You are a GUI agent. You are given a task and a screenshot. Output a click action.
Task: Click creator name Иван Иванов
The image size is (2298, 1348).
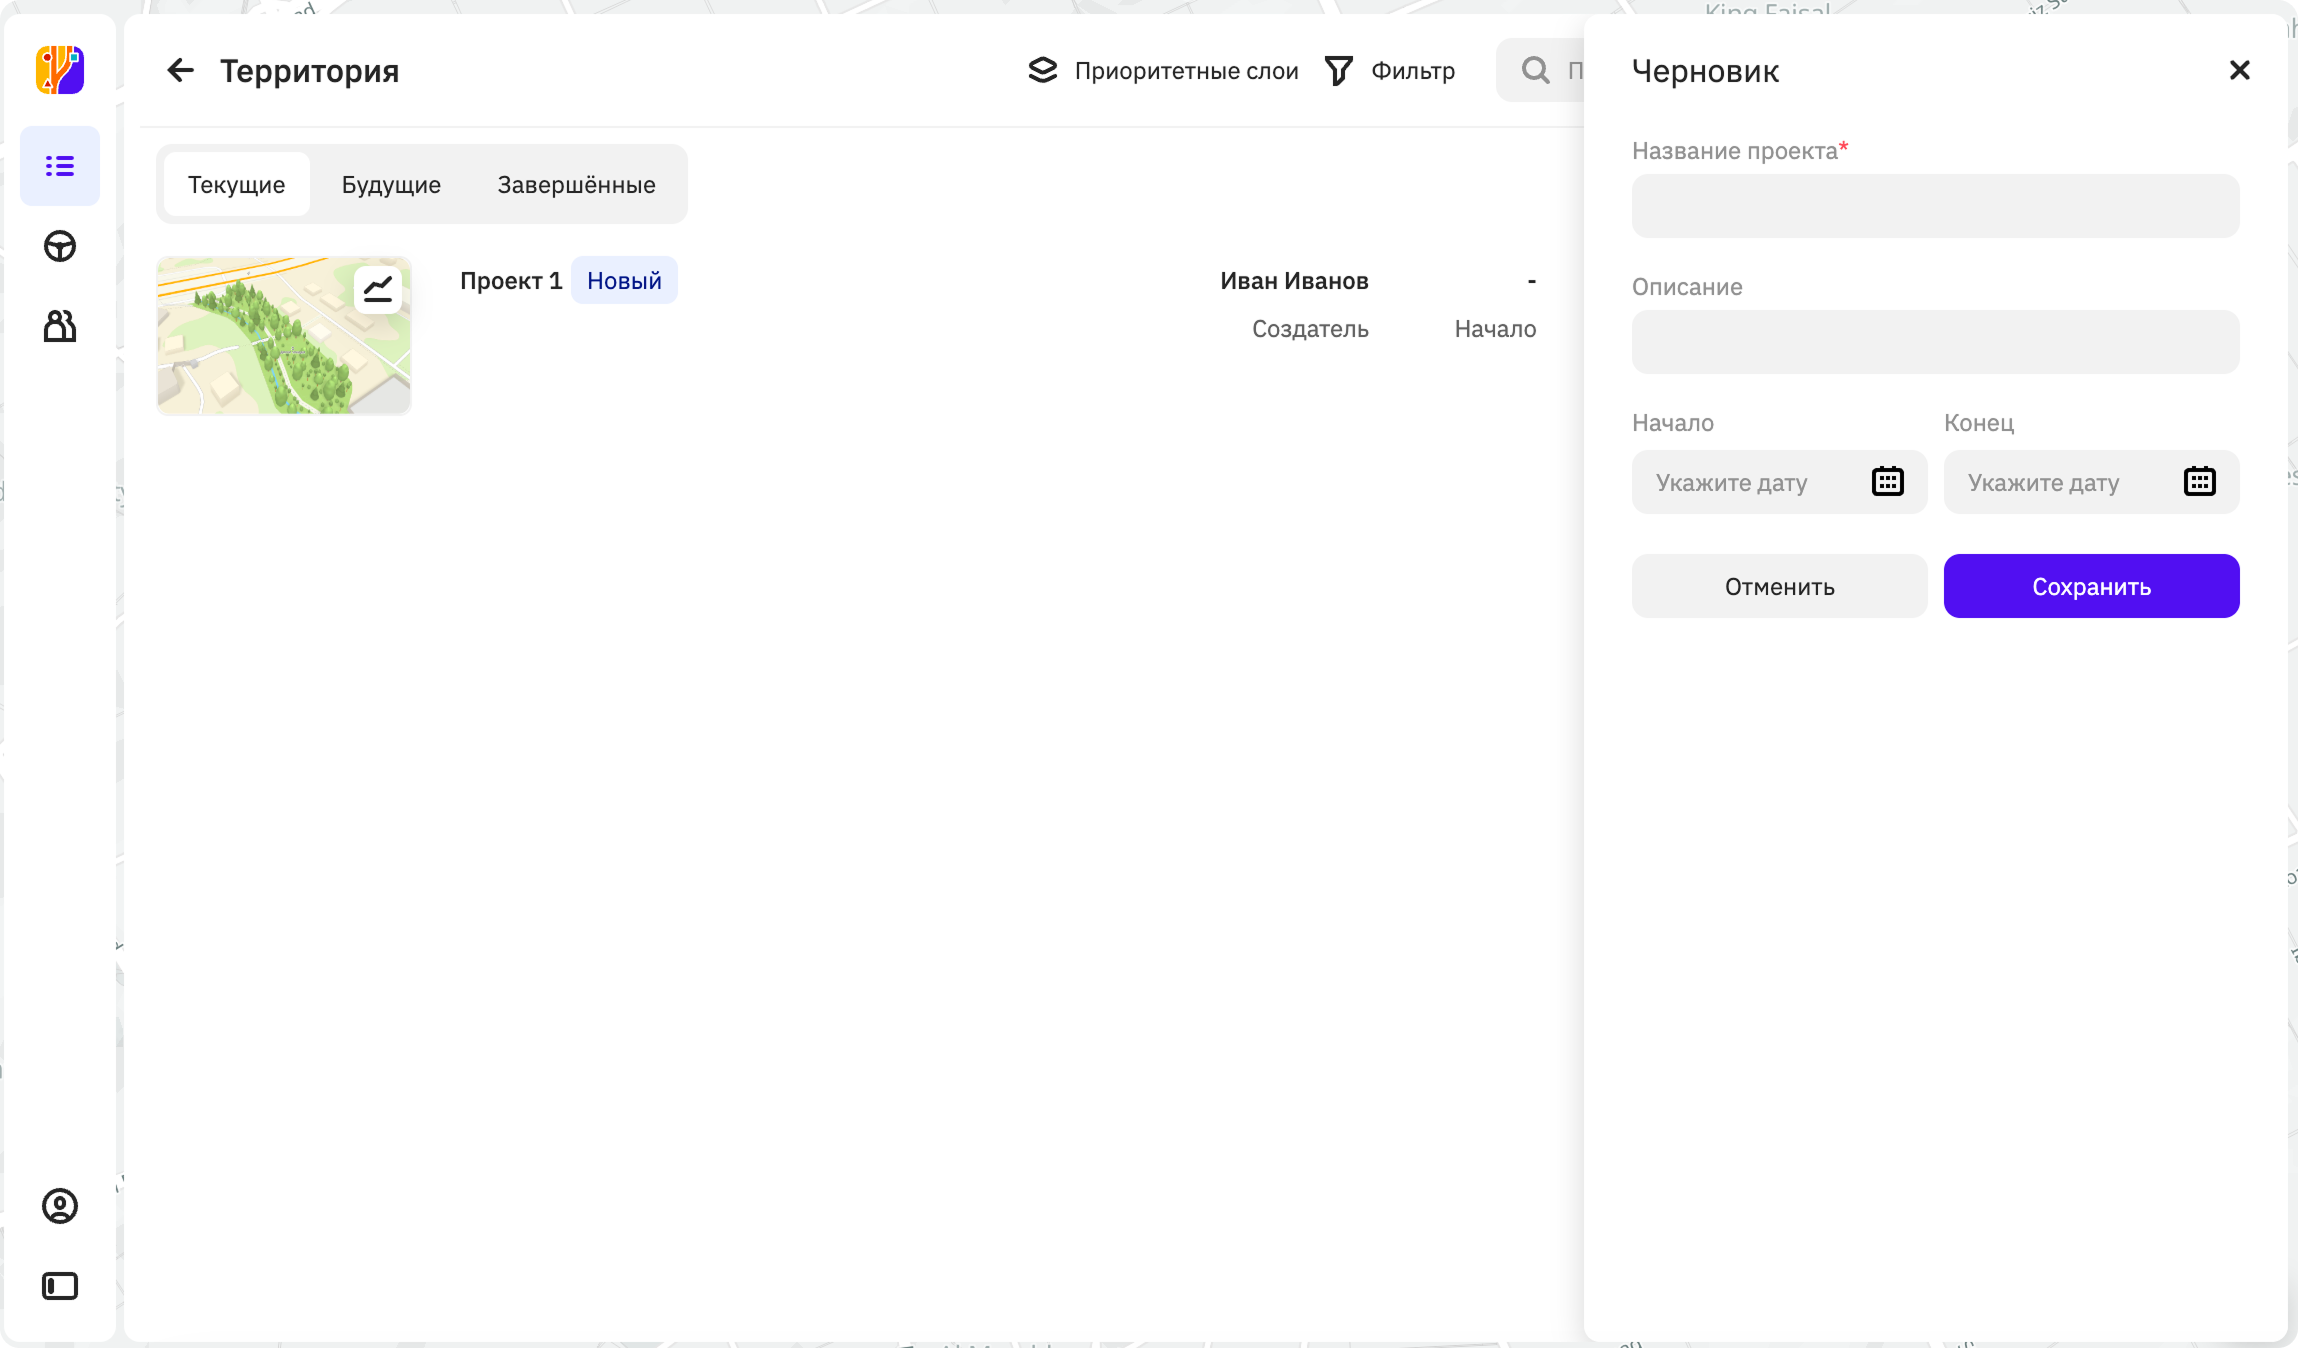click(x=1294, y=281)
